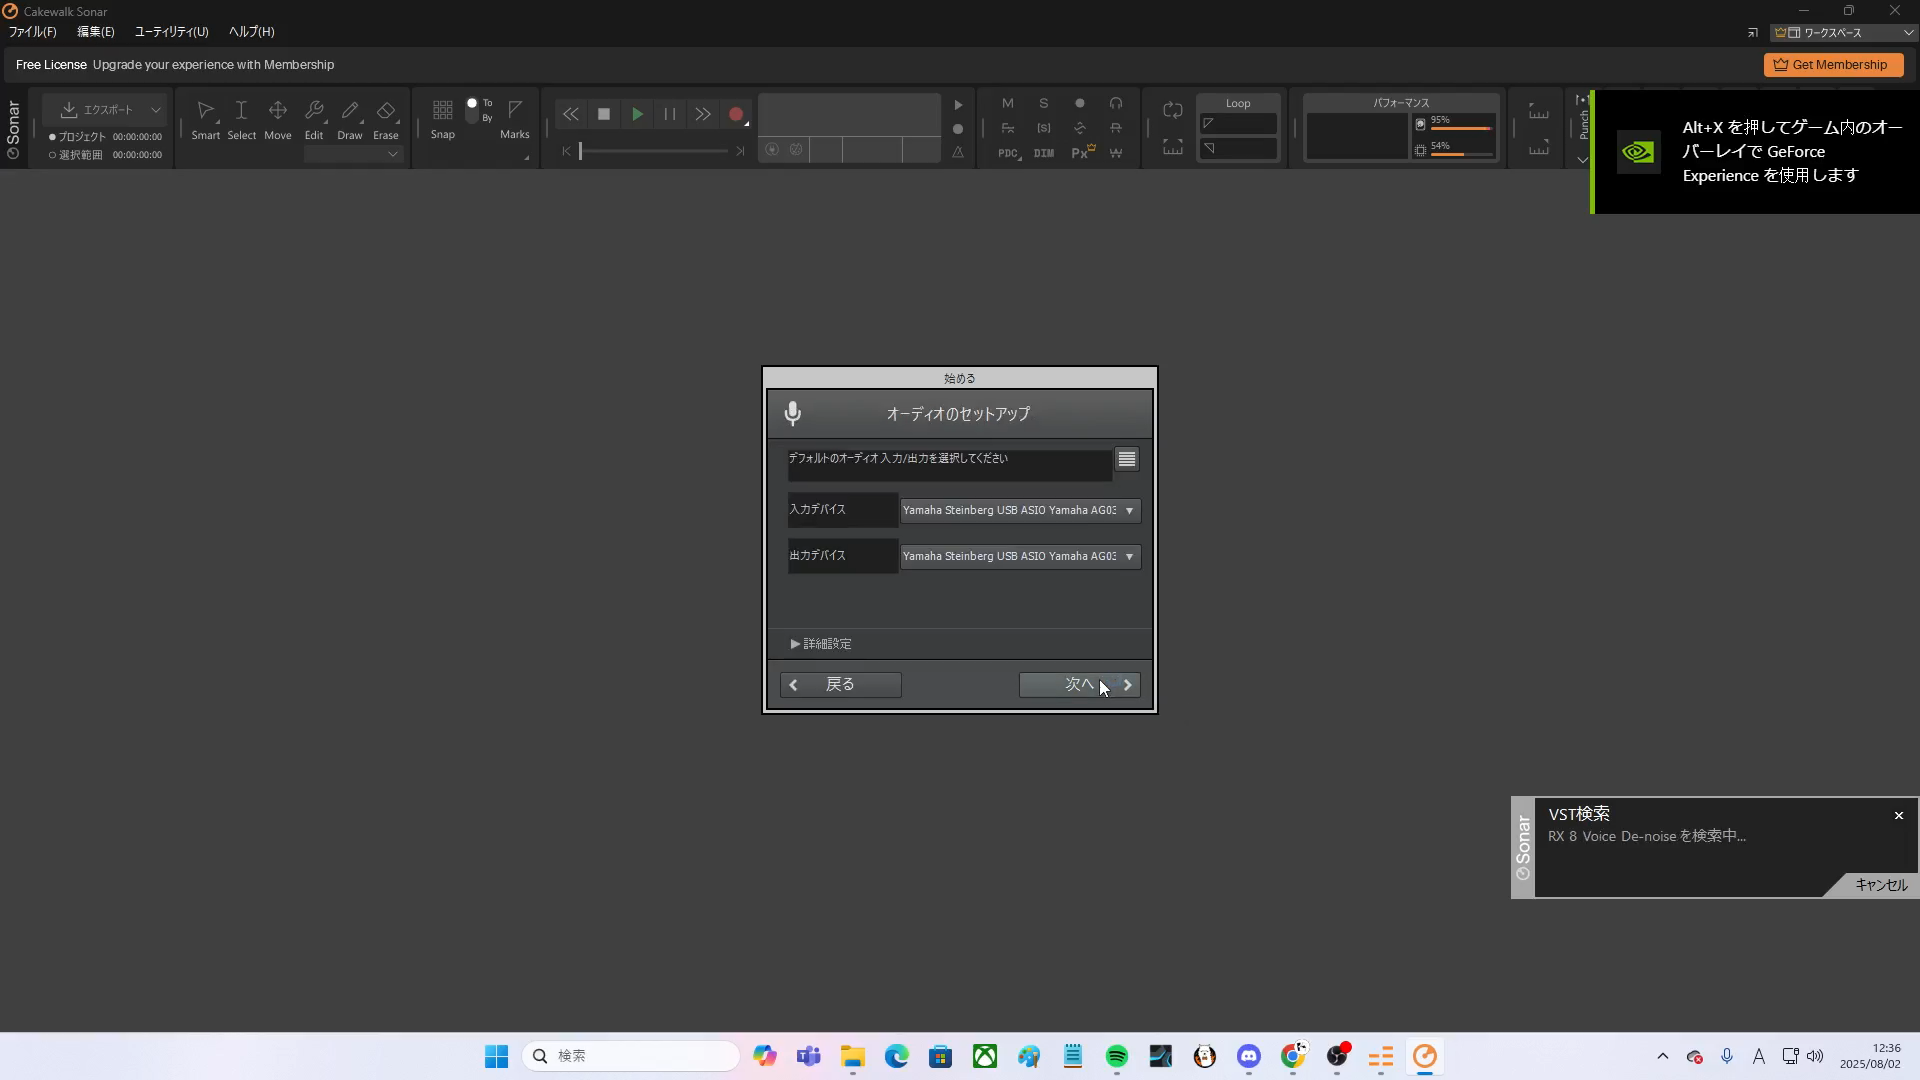Go to project end button
Image resolution: width=1920 pixels, height=1080 pixels.
click(x=740, y=151)
